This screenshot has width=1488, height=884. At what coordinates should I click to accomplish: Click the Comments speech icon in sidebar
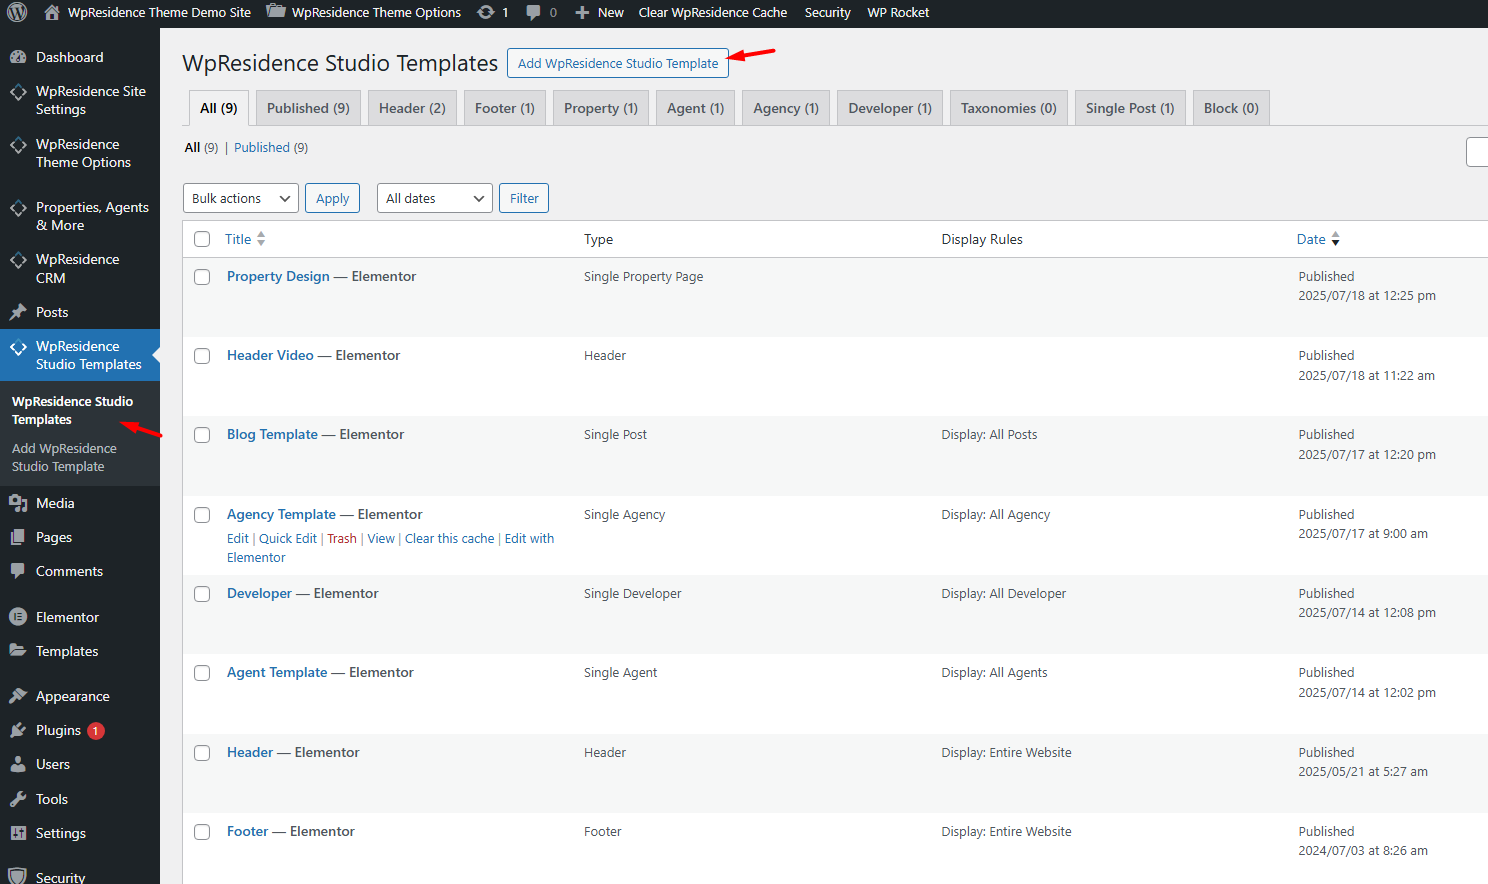point(18,571)
